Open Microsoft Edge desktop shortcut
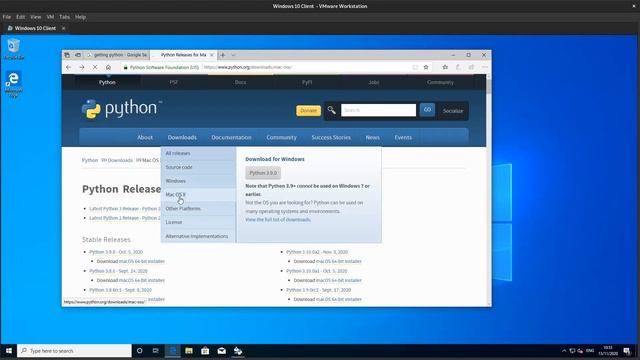This screenshot has width=640, height=360. click(13, 84)
